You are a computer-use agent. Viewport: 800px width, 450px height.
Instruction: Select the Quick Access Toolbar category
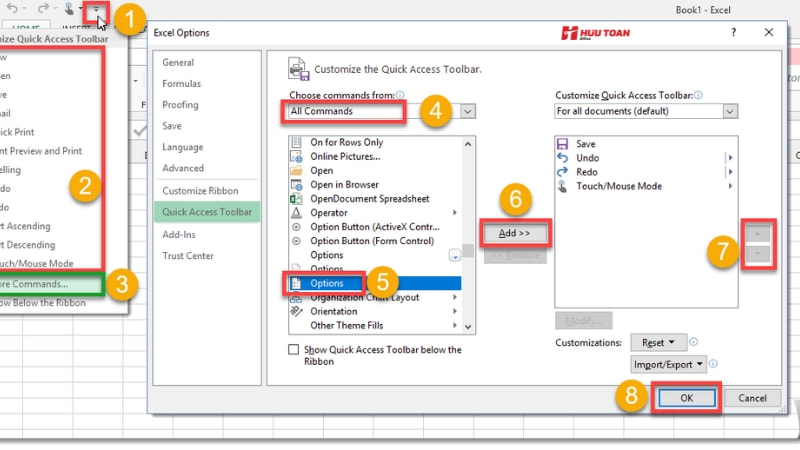(x=207, y=212)
